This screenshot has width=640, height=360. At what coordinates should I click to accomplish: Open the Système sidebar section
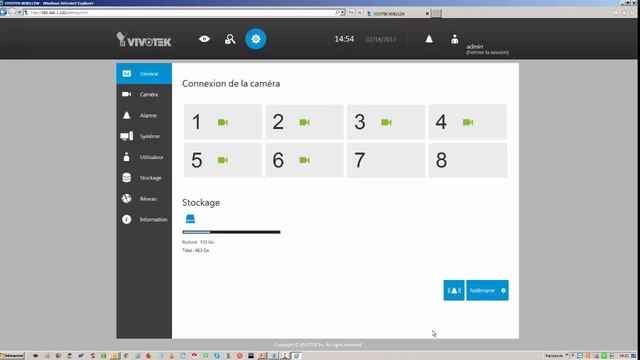144,136
